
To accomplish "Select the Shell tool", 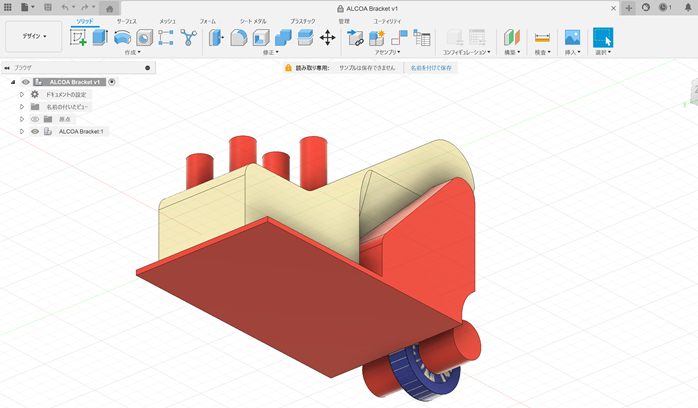I will (x=261, y=37).
